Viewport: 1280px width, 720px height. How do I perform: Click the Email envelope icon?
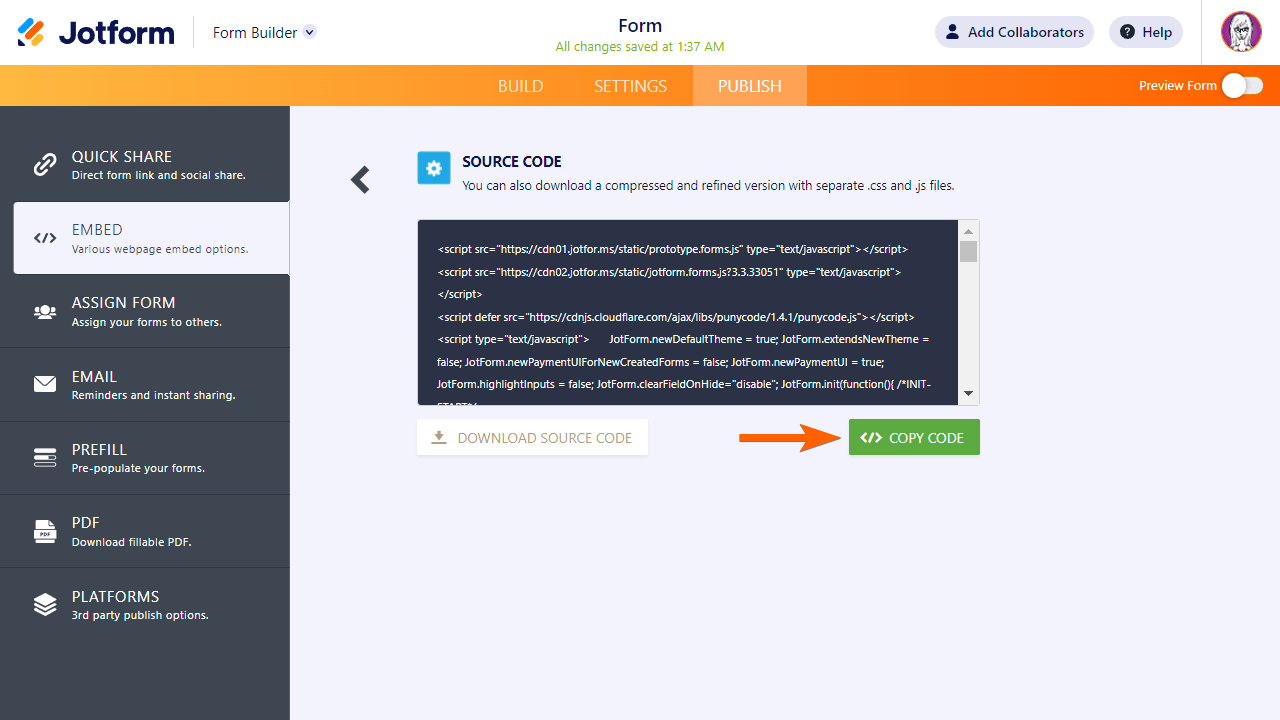coord(45,384)
